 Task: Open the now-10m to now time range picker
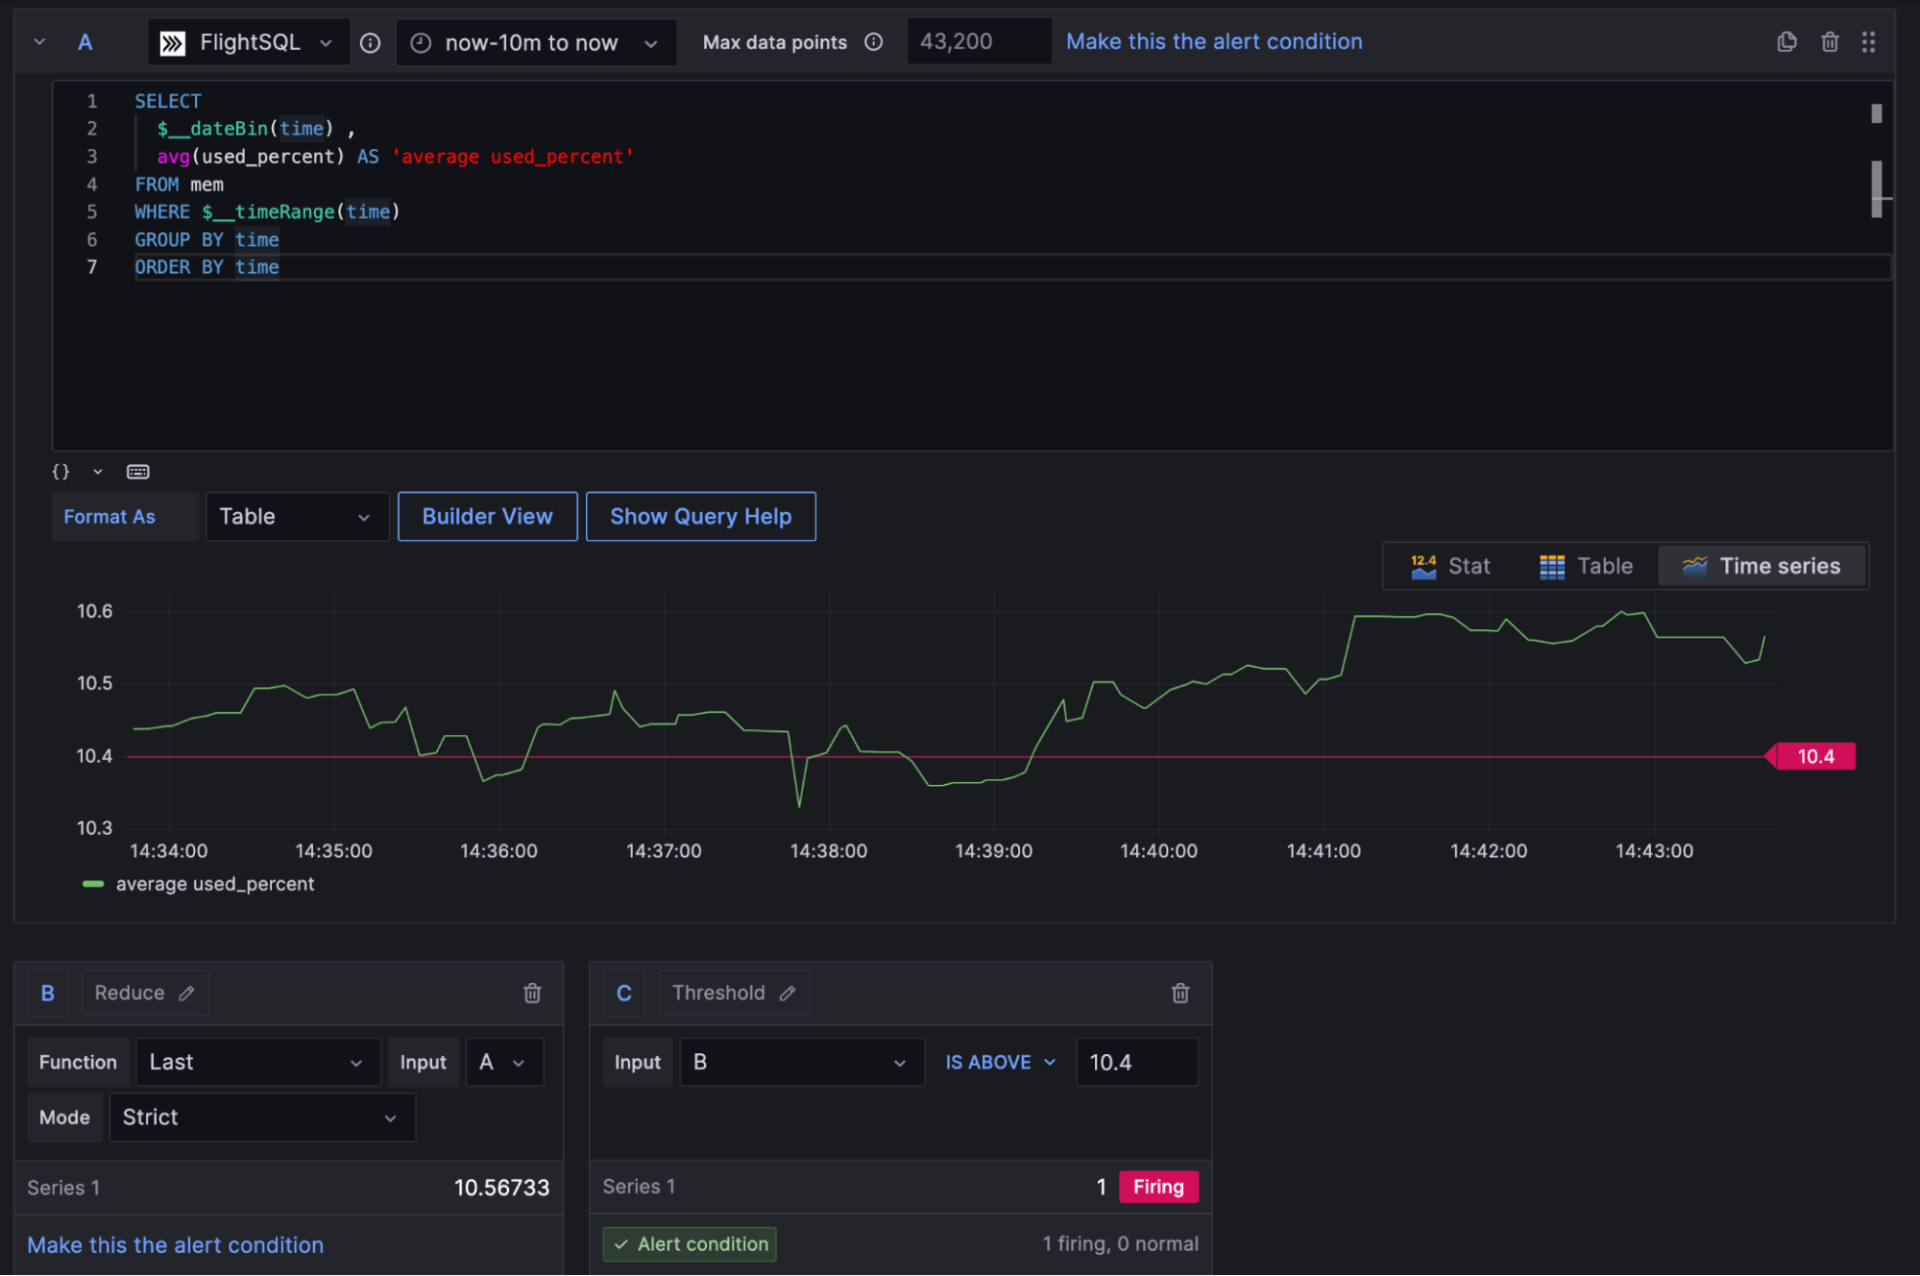point(536,43)
